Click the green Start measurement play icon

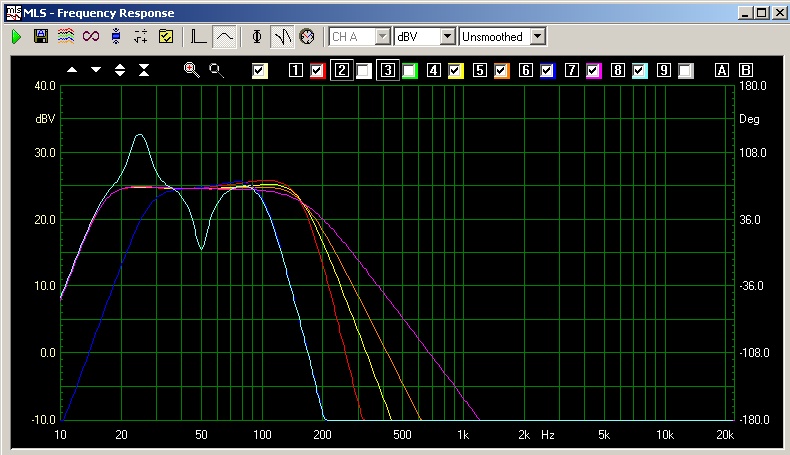pos(17,36)
